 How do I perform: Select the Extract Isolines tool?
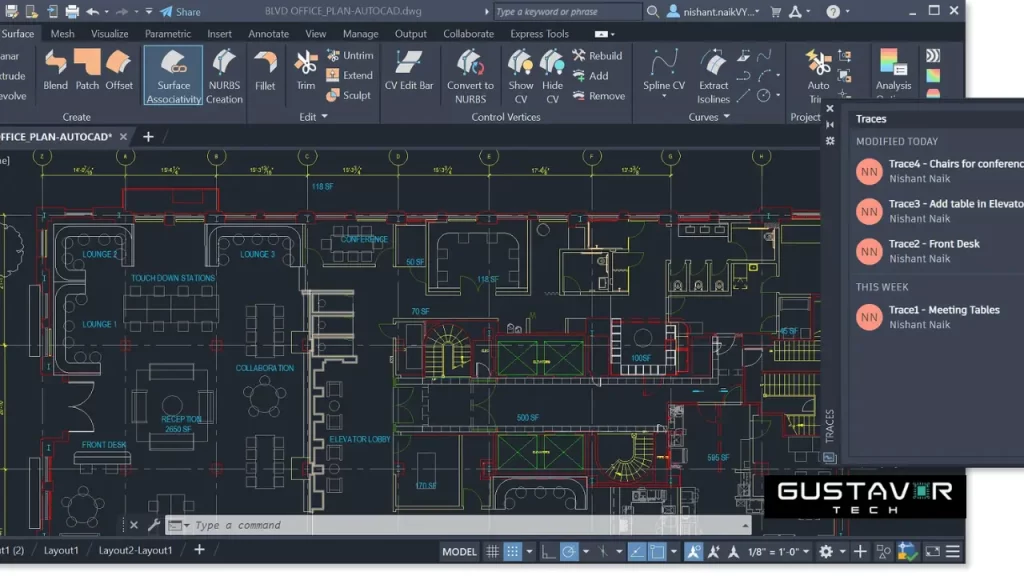[x=713, y=75]
